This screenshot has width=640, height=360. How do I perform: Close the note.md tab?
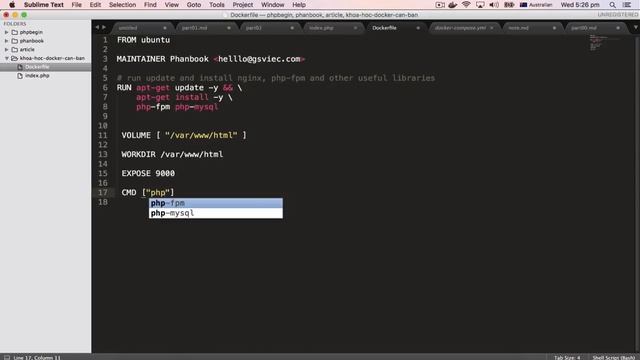click(x=554, y=28)
